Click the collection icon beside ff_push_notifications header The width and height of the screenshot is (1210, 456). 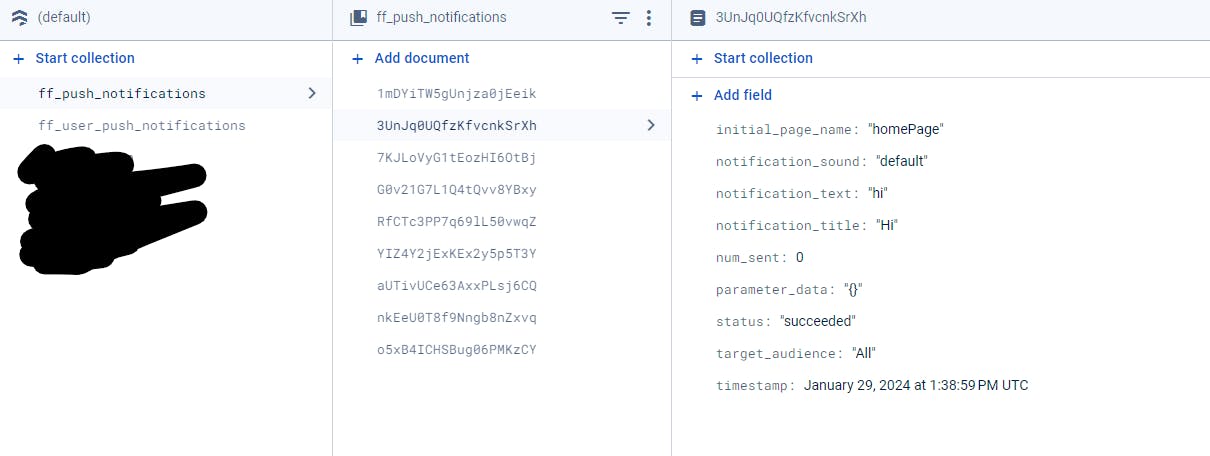359,18
